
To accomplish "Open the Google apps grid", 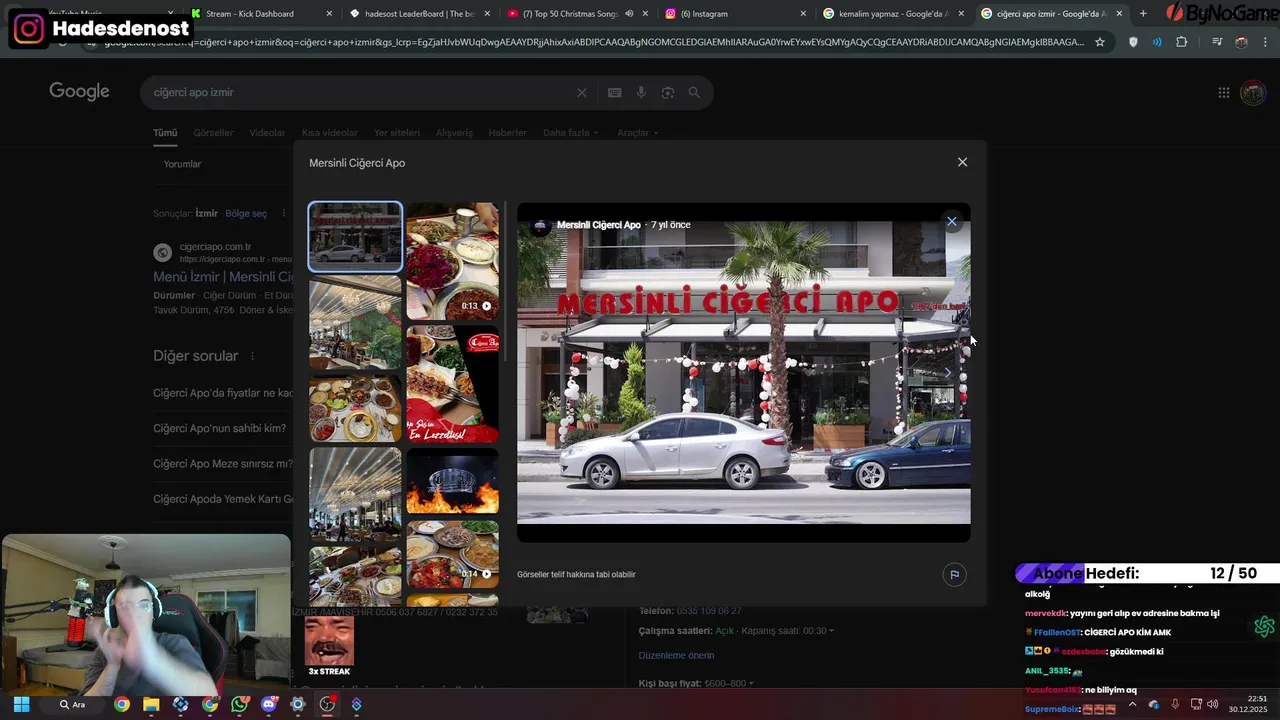I will pyautogui.click(x=1224, y=92).
